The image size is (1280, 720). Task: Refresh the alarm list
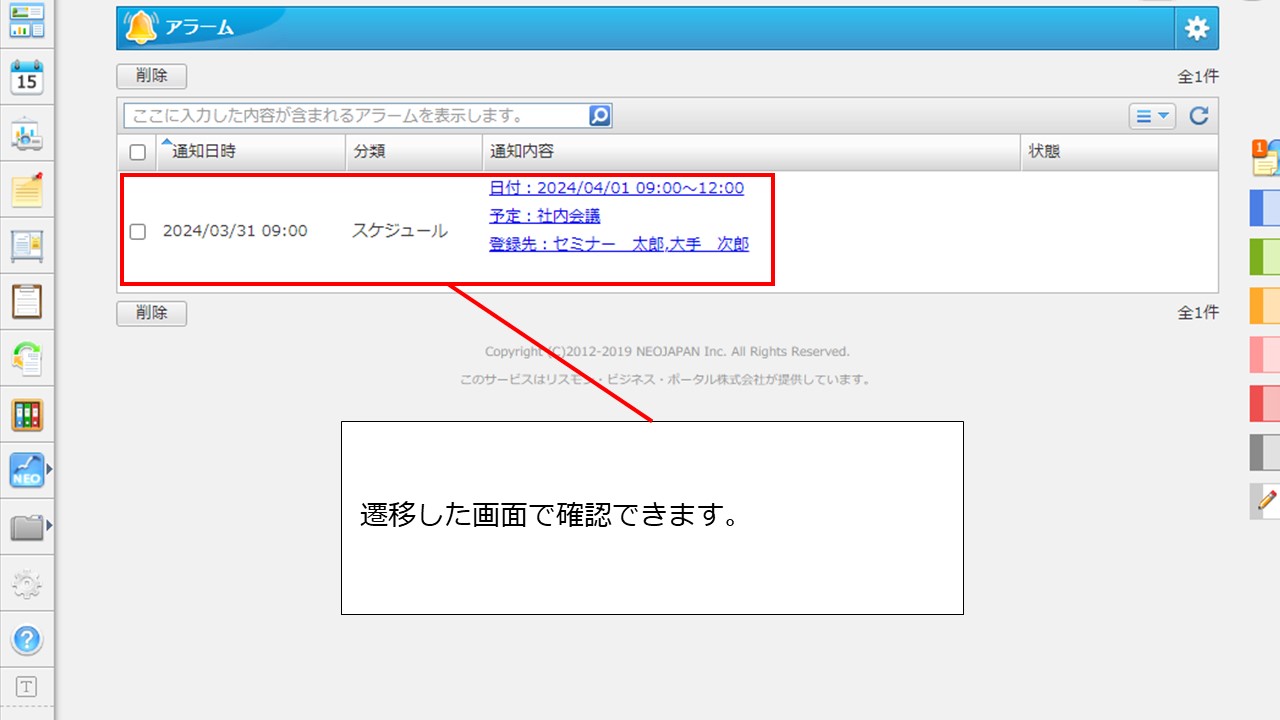pos(1199,116)
